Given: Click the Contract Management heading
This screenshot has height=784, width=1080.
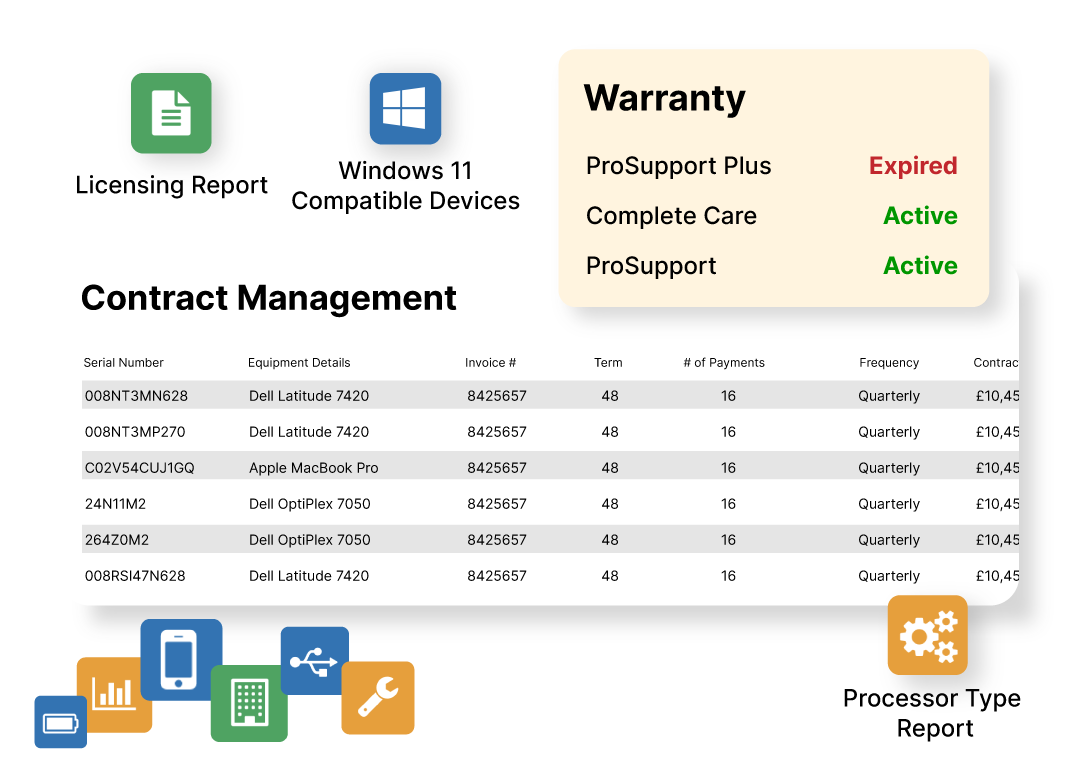Looking at the screenshot, I should (269, 298).
